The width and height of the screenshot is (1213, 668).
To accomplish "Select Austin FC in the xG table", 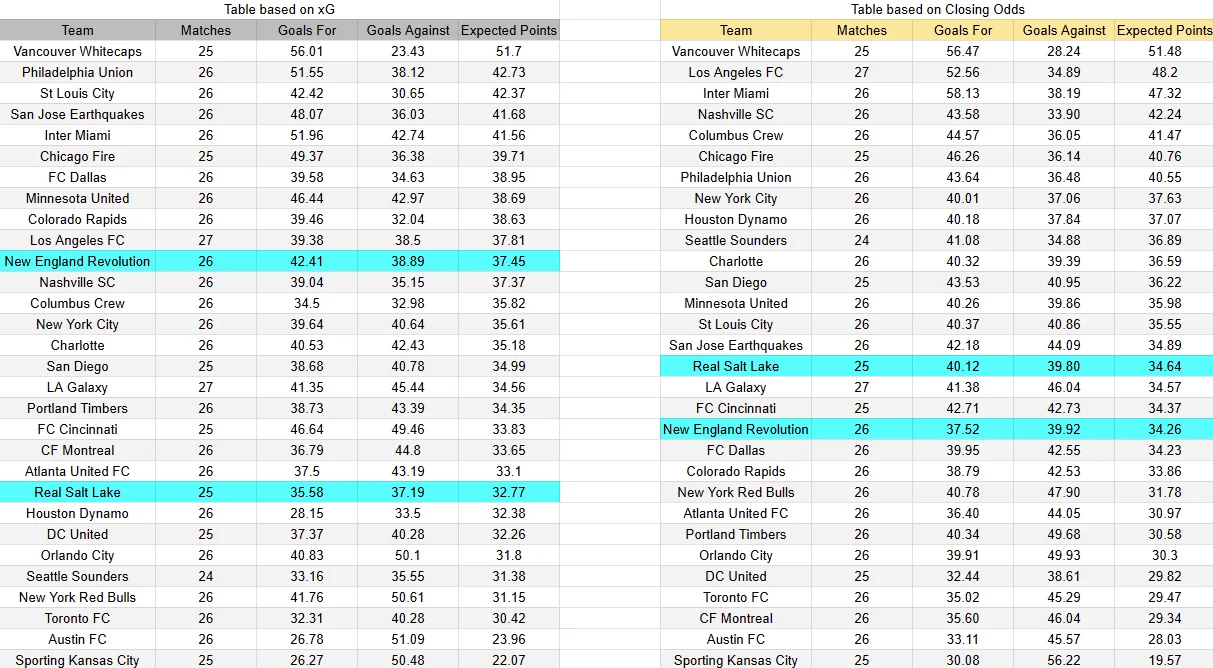I will 77,639.
